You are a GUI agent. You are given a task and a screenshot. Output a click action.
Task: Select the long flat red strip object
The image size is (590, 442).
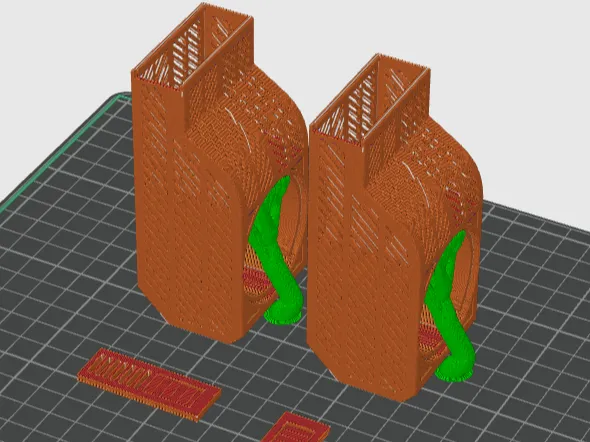coord(149,384)
